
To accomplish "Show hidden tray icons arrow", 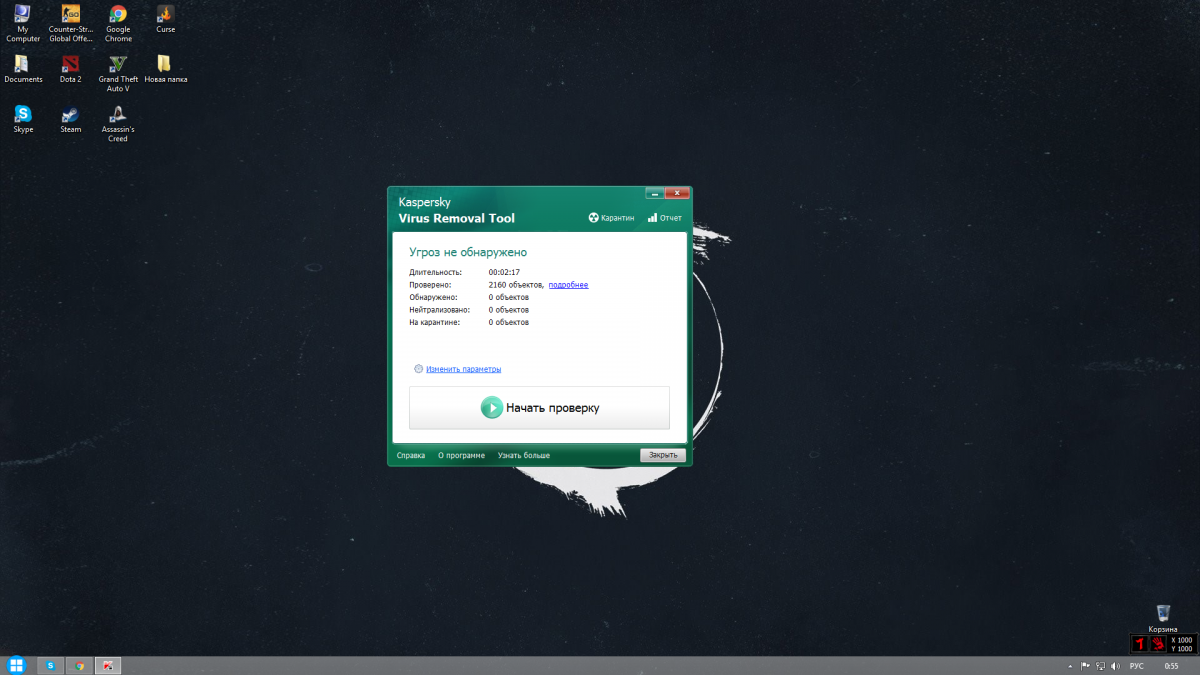I will point(1070,665).
